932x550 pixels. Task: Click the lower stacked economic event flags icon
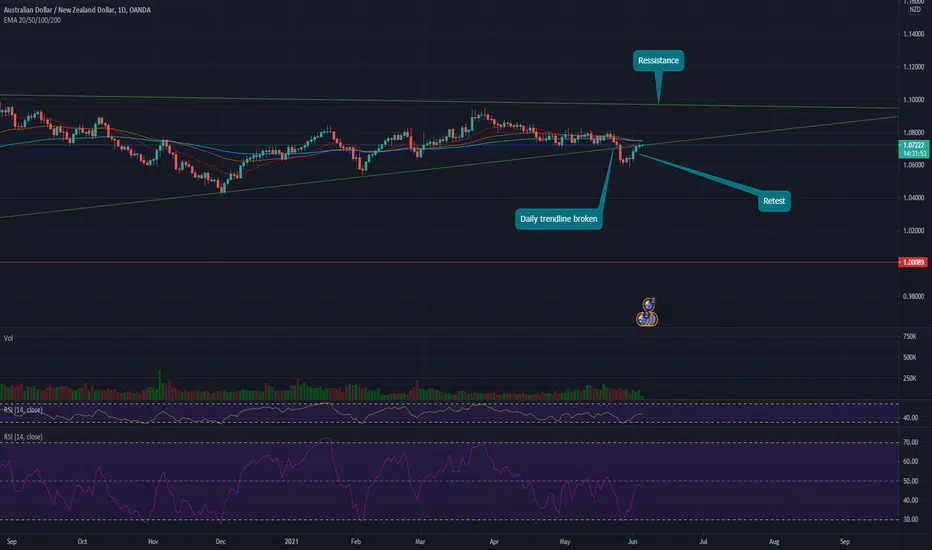coord(647,320)
